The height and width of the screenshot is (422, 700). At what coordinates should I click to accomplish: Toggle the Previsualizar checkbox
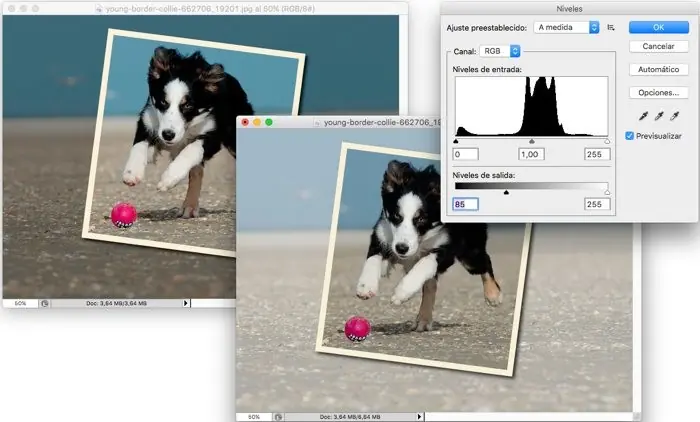pos(629,136)
